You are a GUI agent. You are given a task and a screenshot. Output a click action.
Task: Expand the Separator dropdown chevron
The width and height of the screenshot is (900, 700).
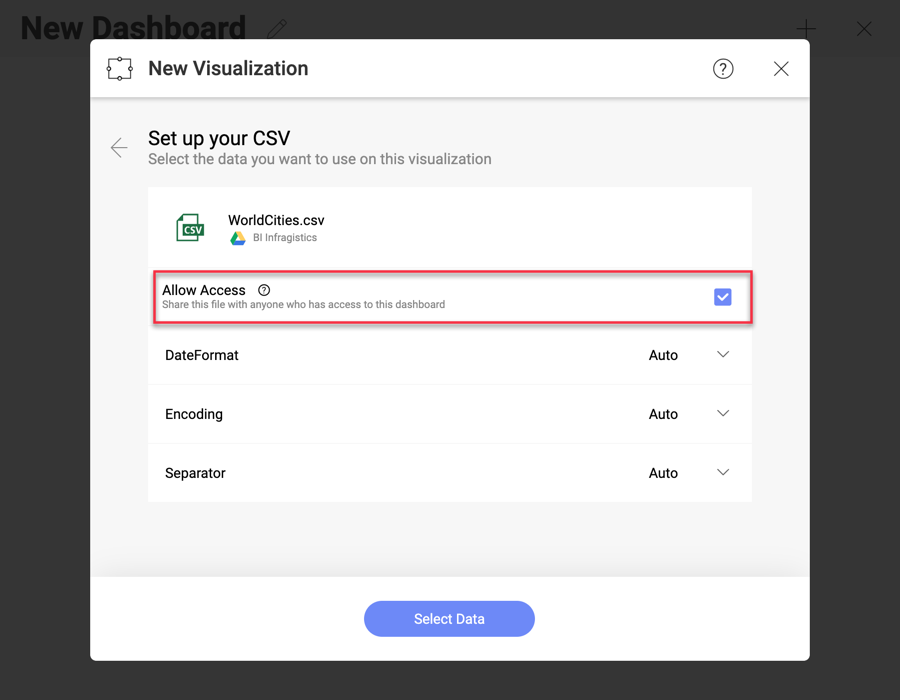click(x=723, y=472)
